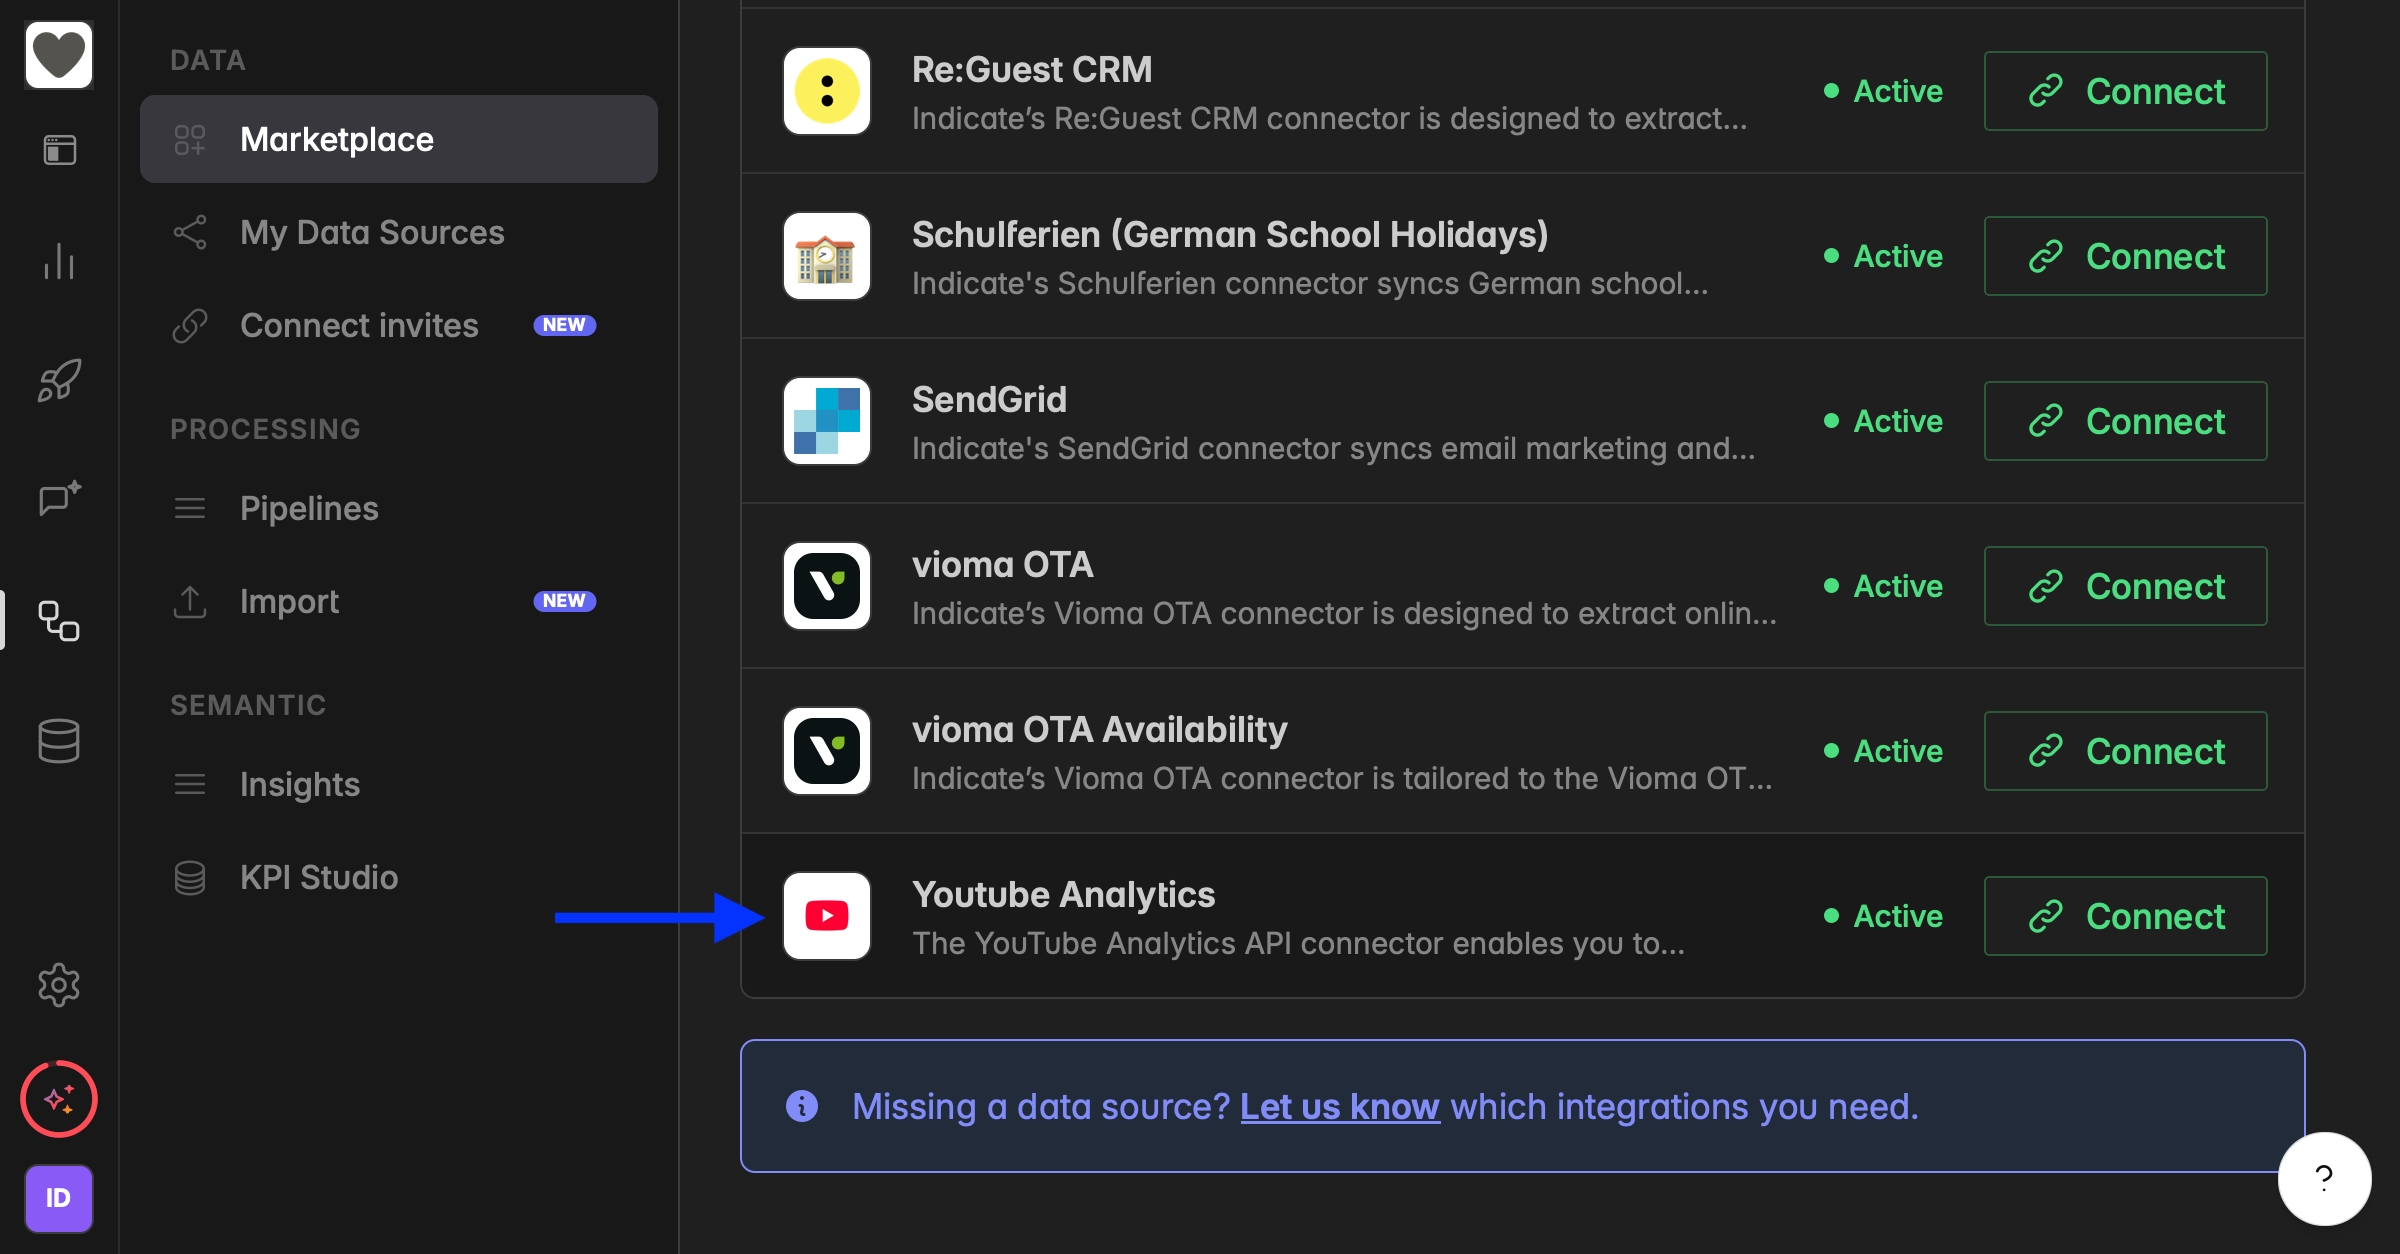Click SendGrid description 'syncs email marketing and...'
2400x1254 pixels.
pos(1334,449)
